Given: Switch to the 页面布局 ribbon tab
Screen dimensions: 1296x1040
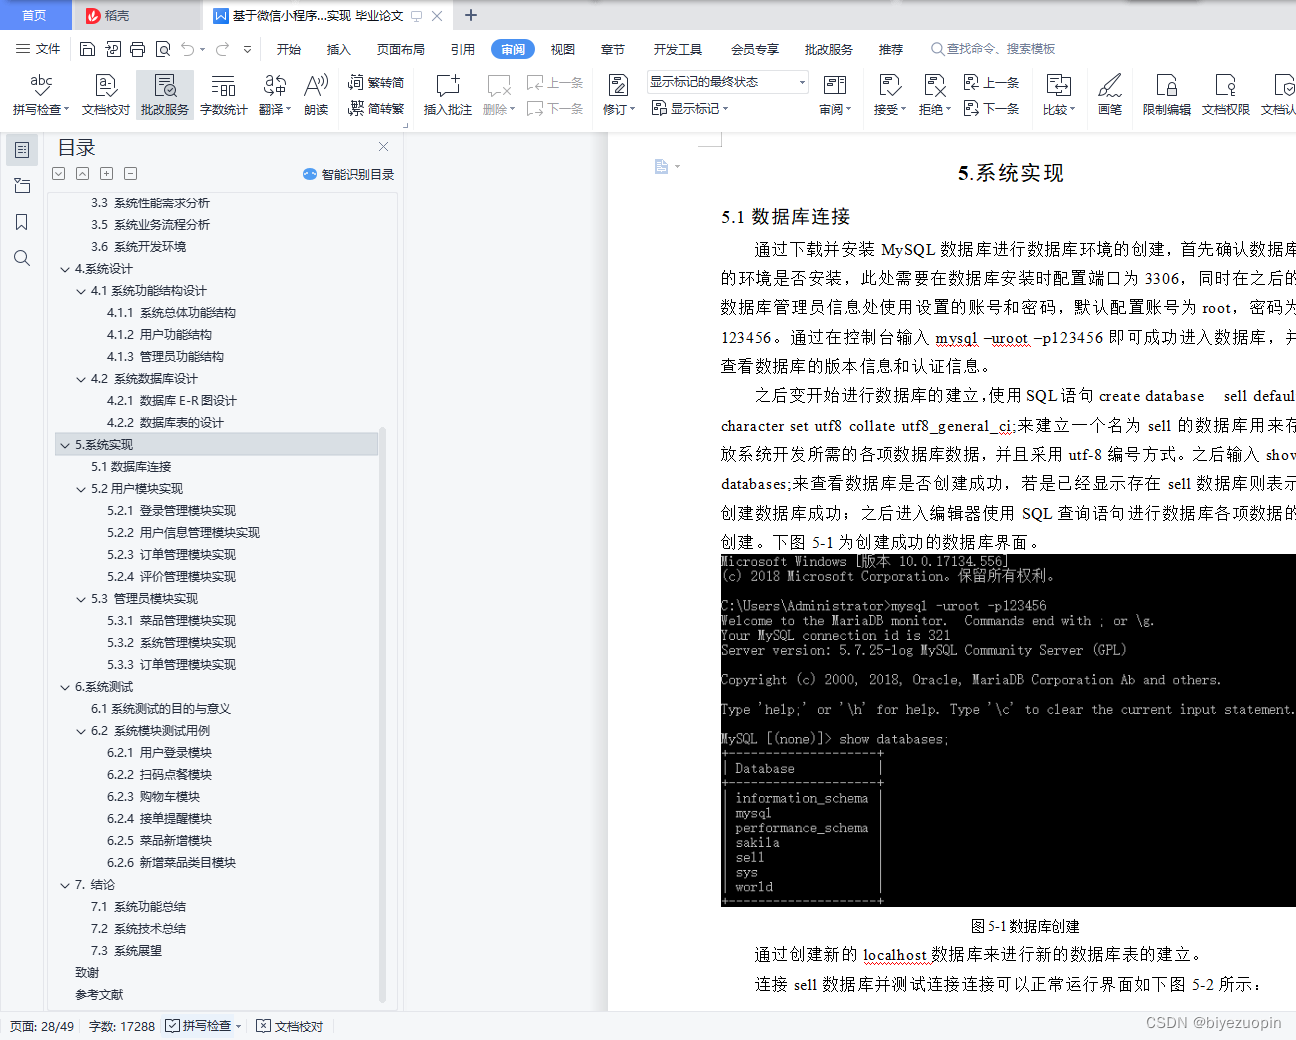Looking at the screenshot, I should (x=401, y=49).
